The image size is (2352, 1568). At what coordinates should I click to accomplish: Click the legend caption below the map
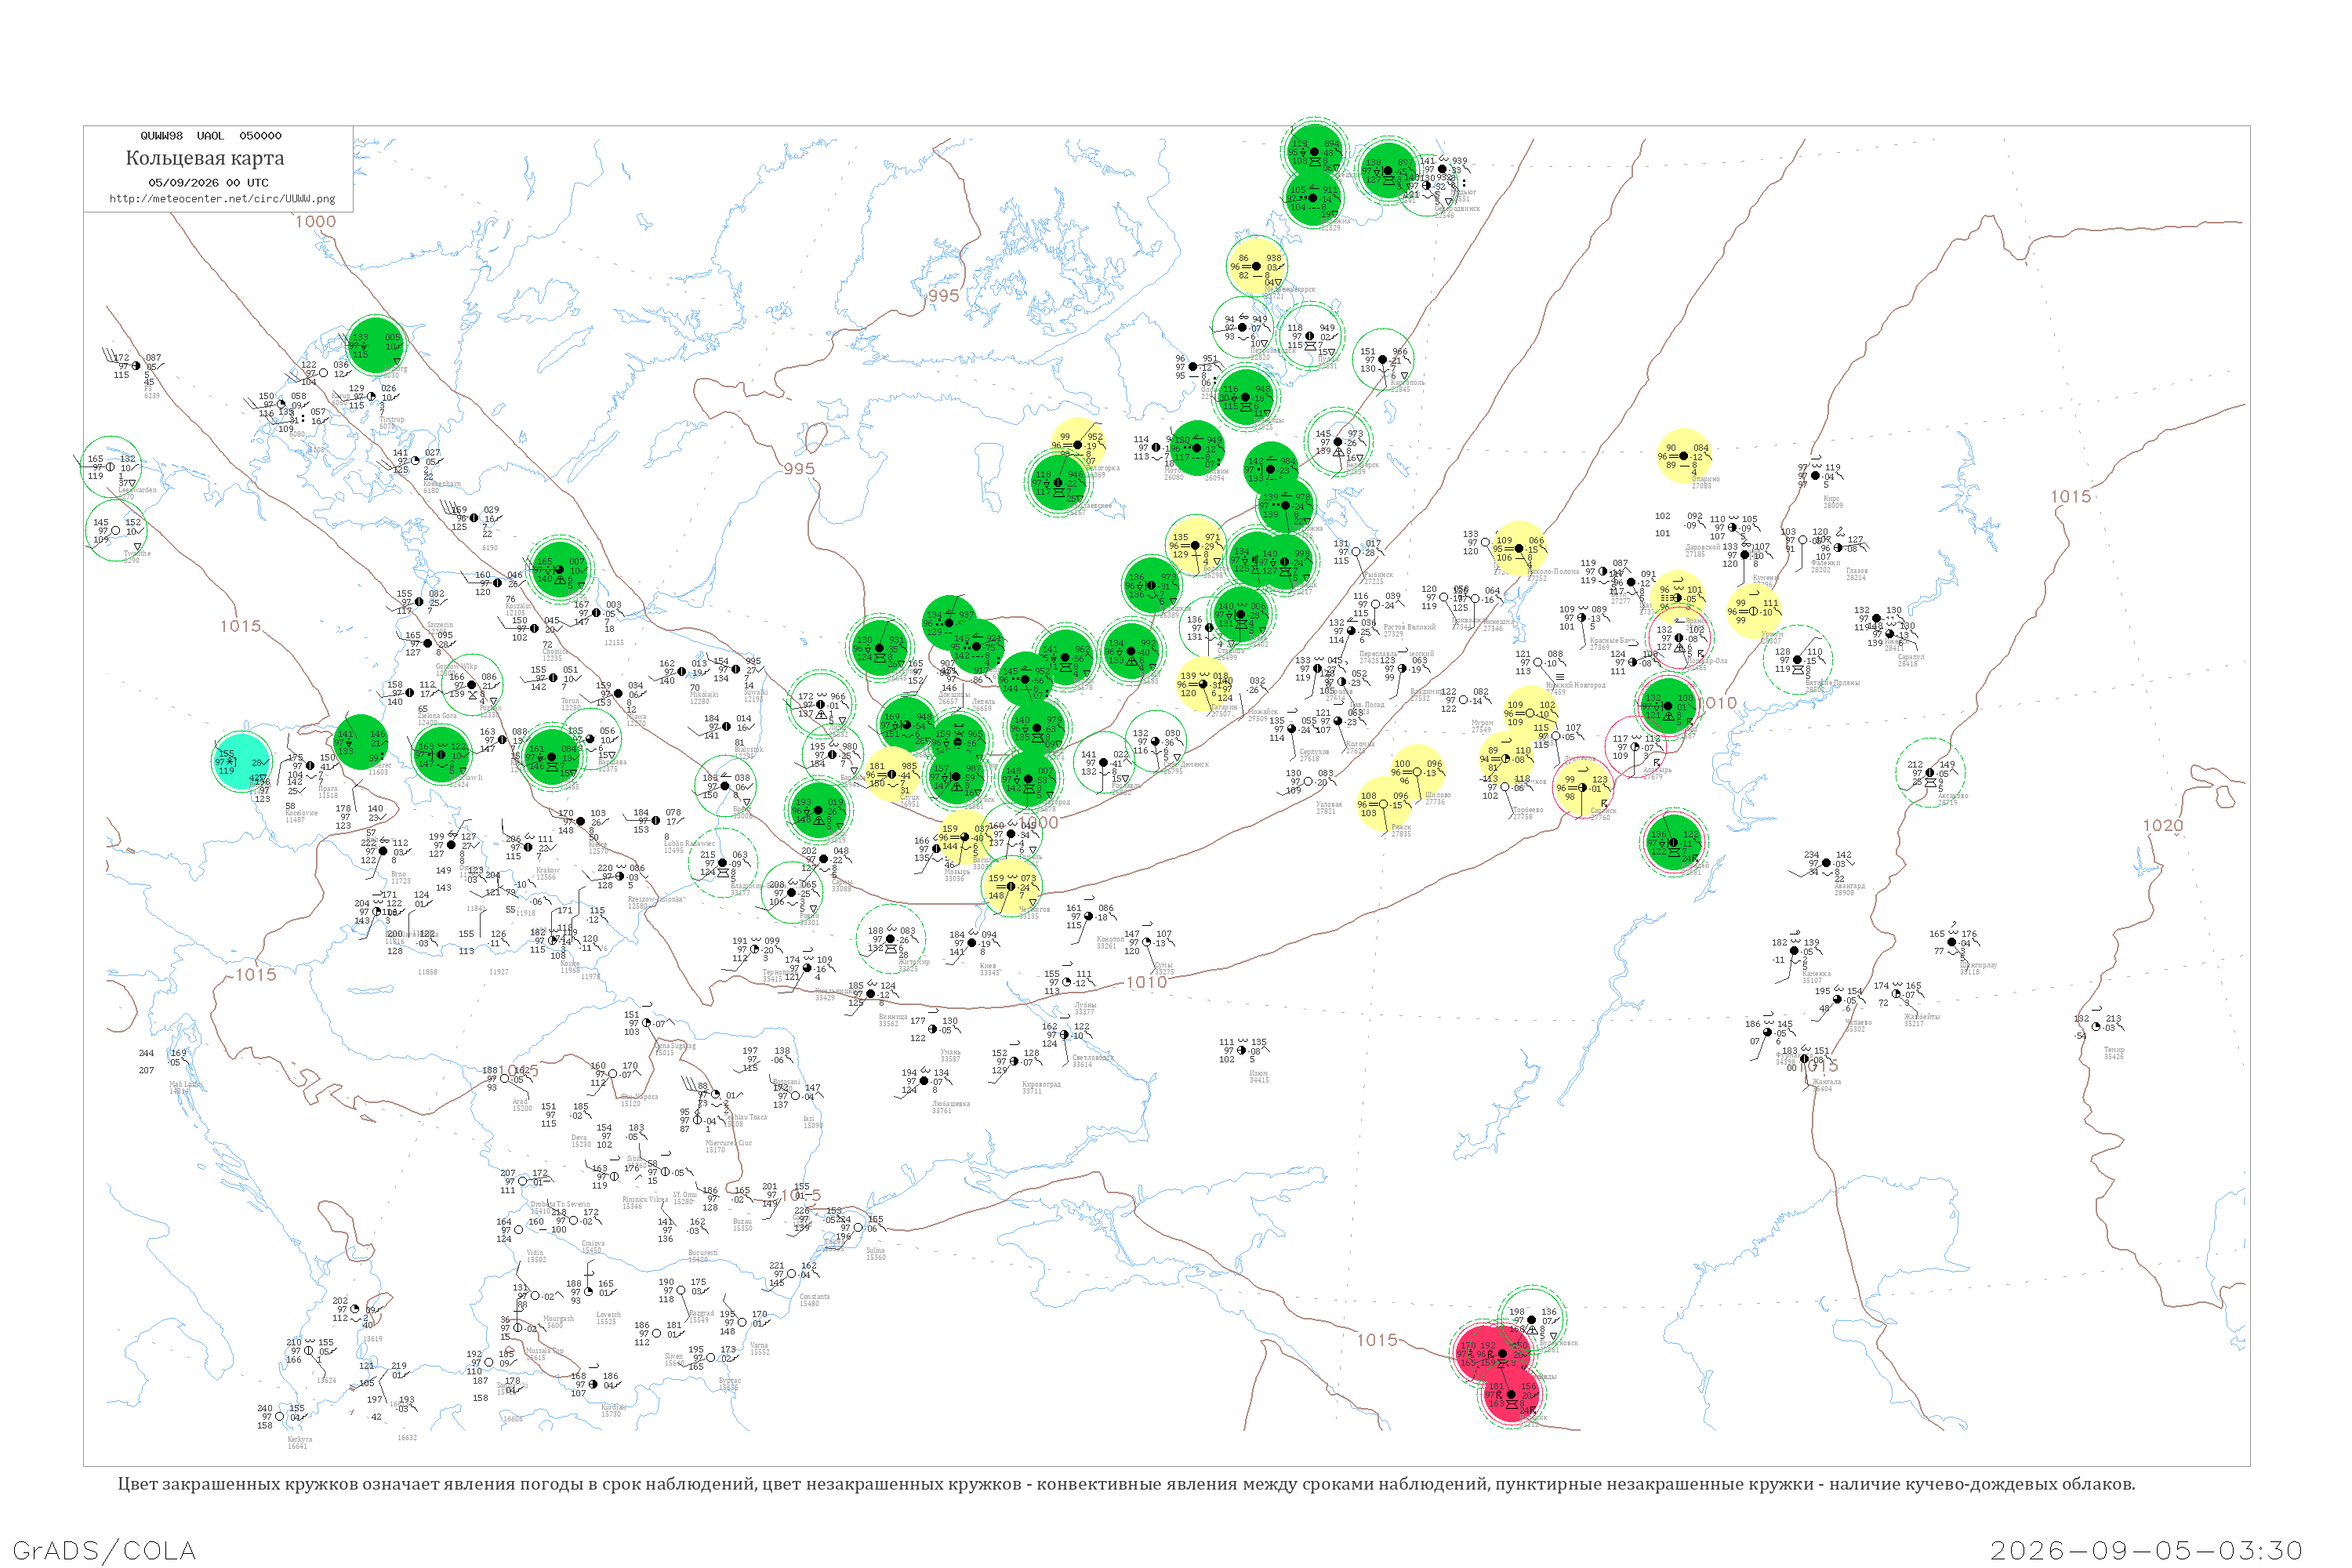tap(1126, 1484)
